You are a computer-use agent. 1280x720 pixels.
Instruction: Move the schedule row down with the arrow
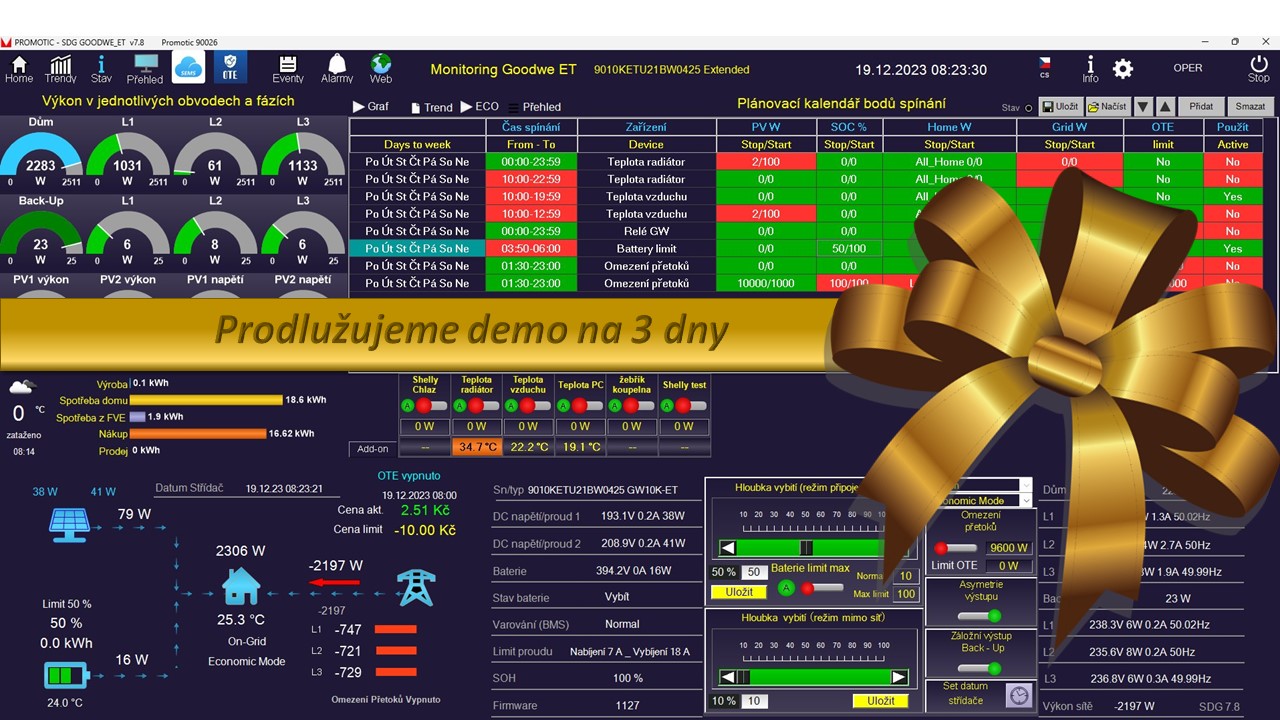coord(1143,106)
